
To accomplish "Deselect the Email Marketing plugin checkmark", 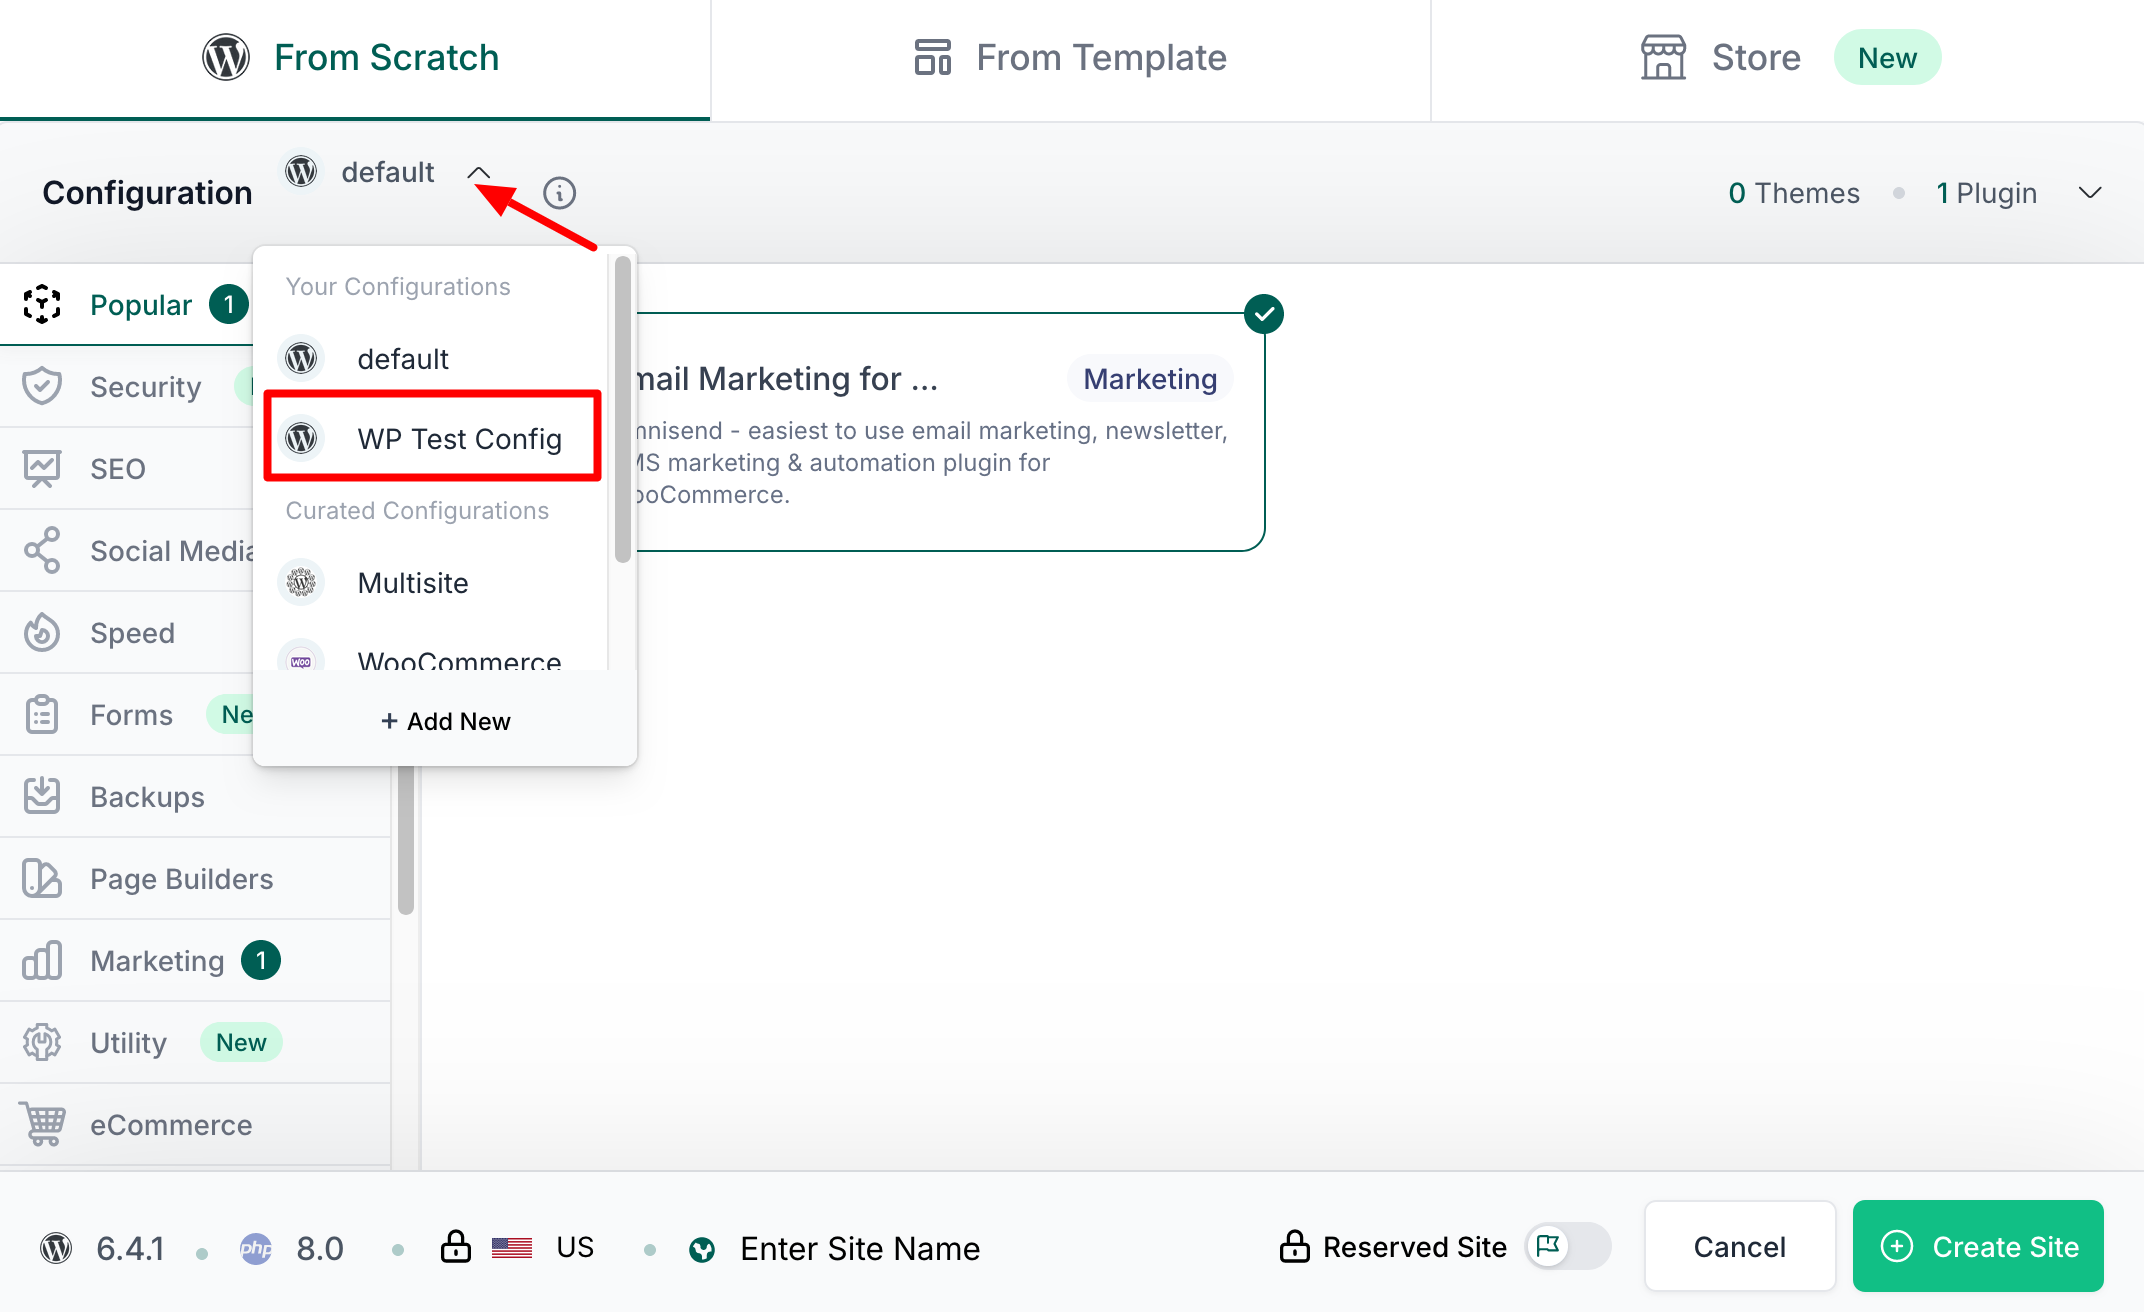I will 1263,313.
